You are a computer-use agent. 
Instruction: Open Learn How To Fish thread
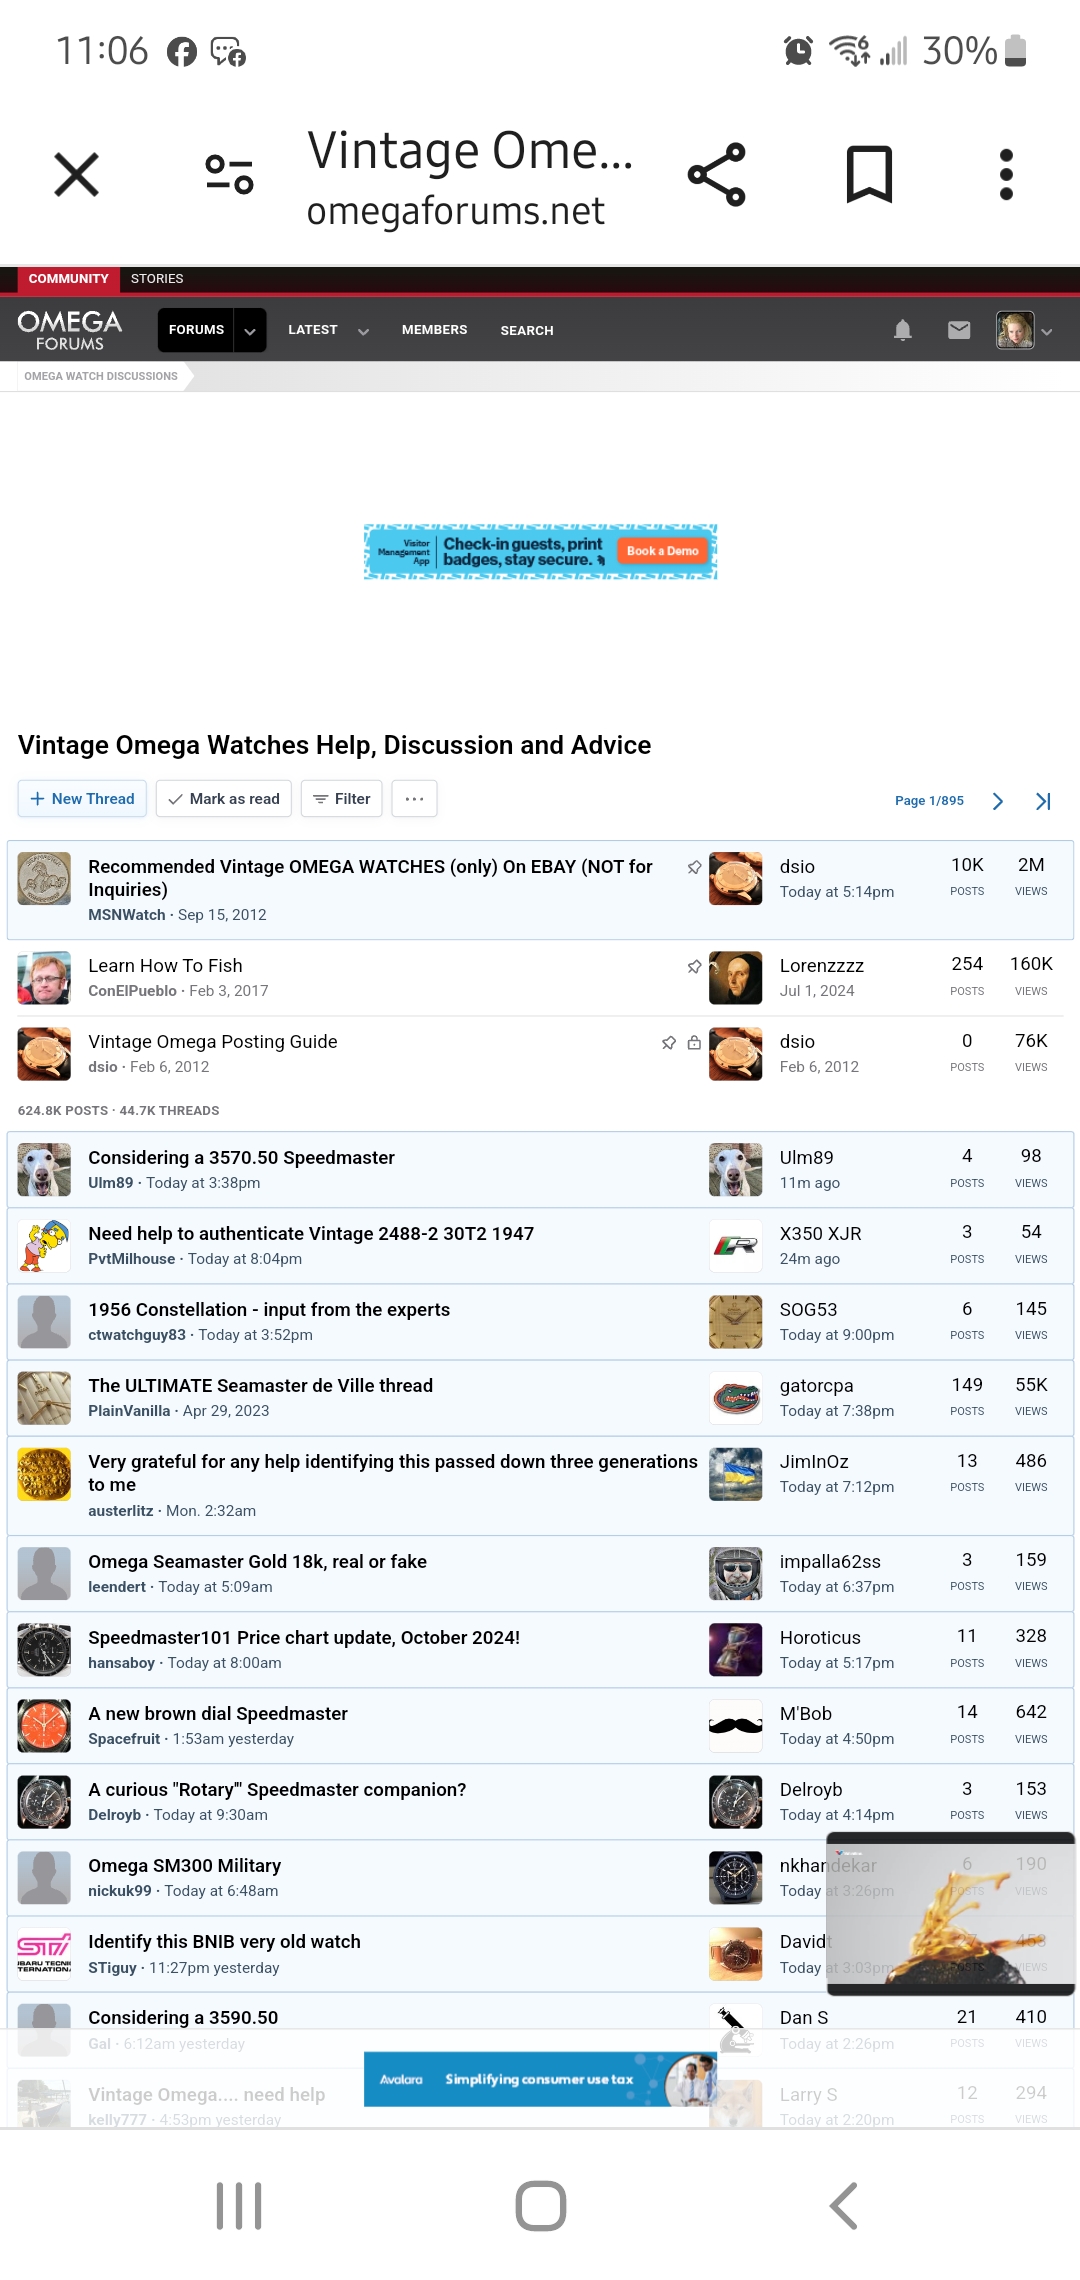coord(165,965)
